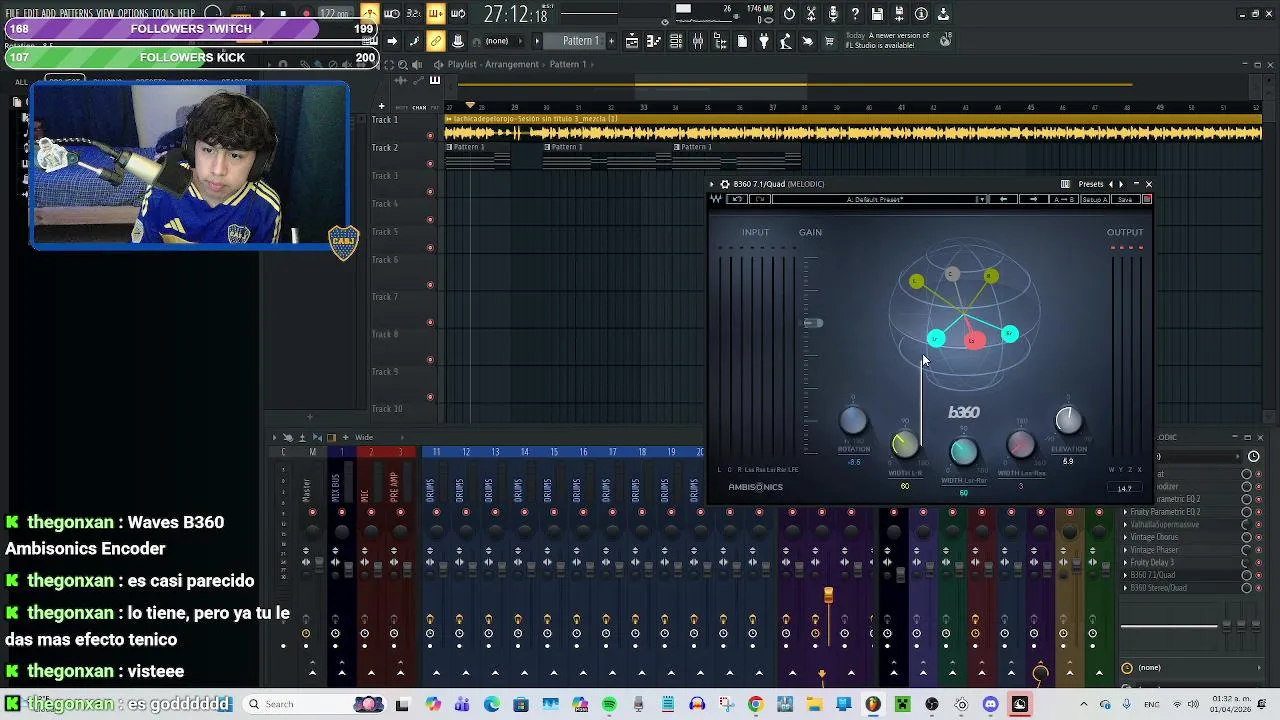Screen dimensions: 1280x720
Task: Open the OPTIONS menu
Action: (132, 14)
